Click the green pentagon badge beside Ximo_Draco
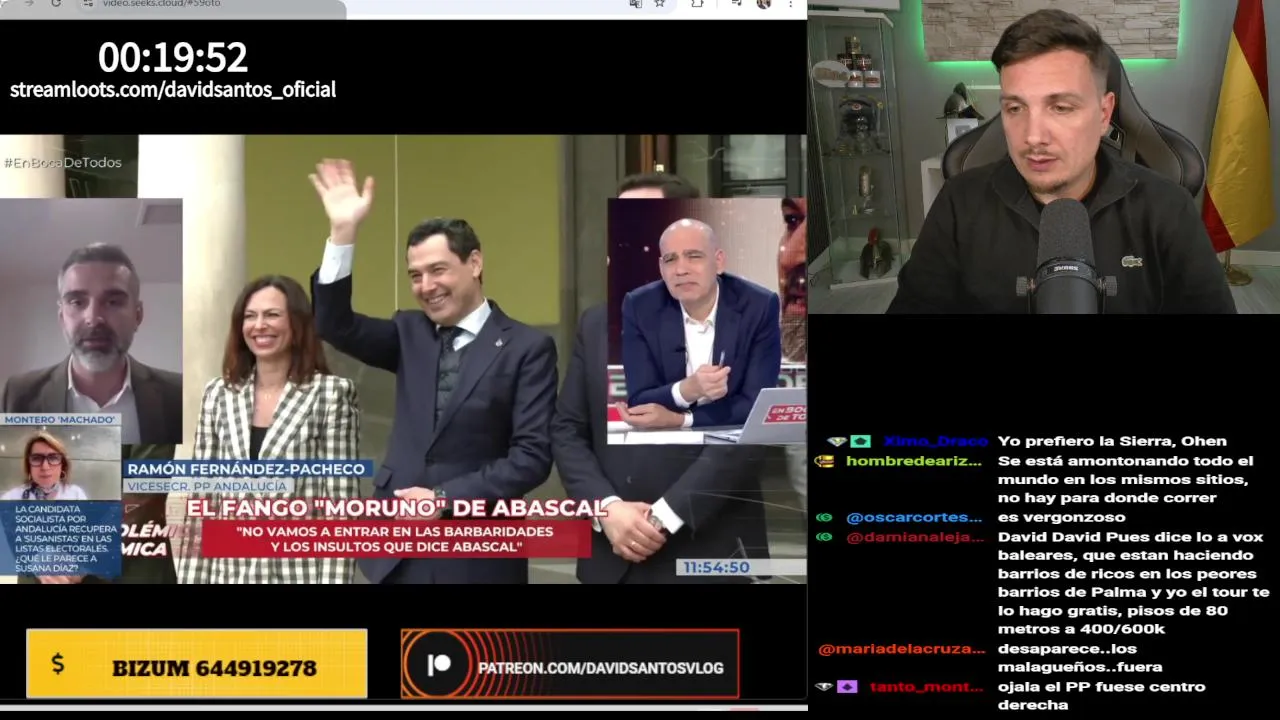Screen dimensions: 1280x720 coord(860,441)
